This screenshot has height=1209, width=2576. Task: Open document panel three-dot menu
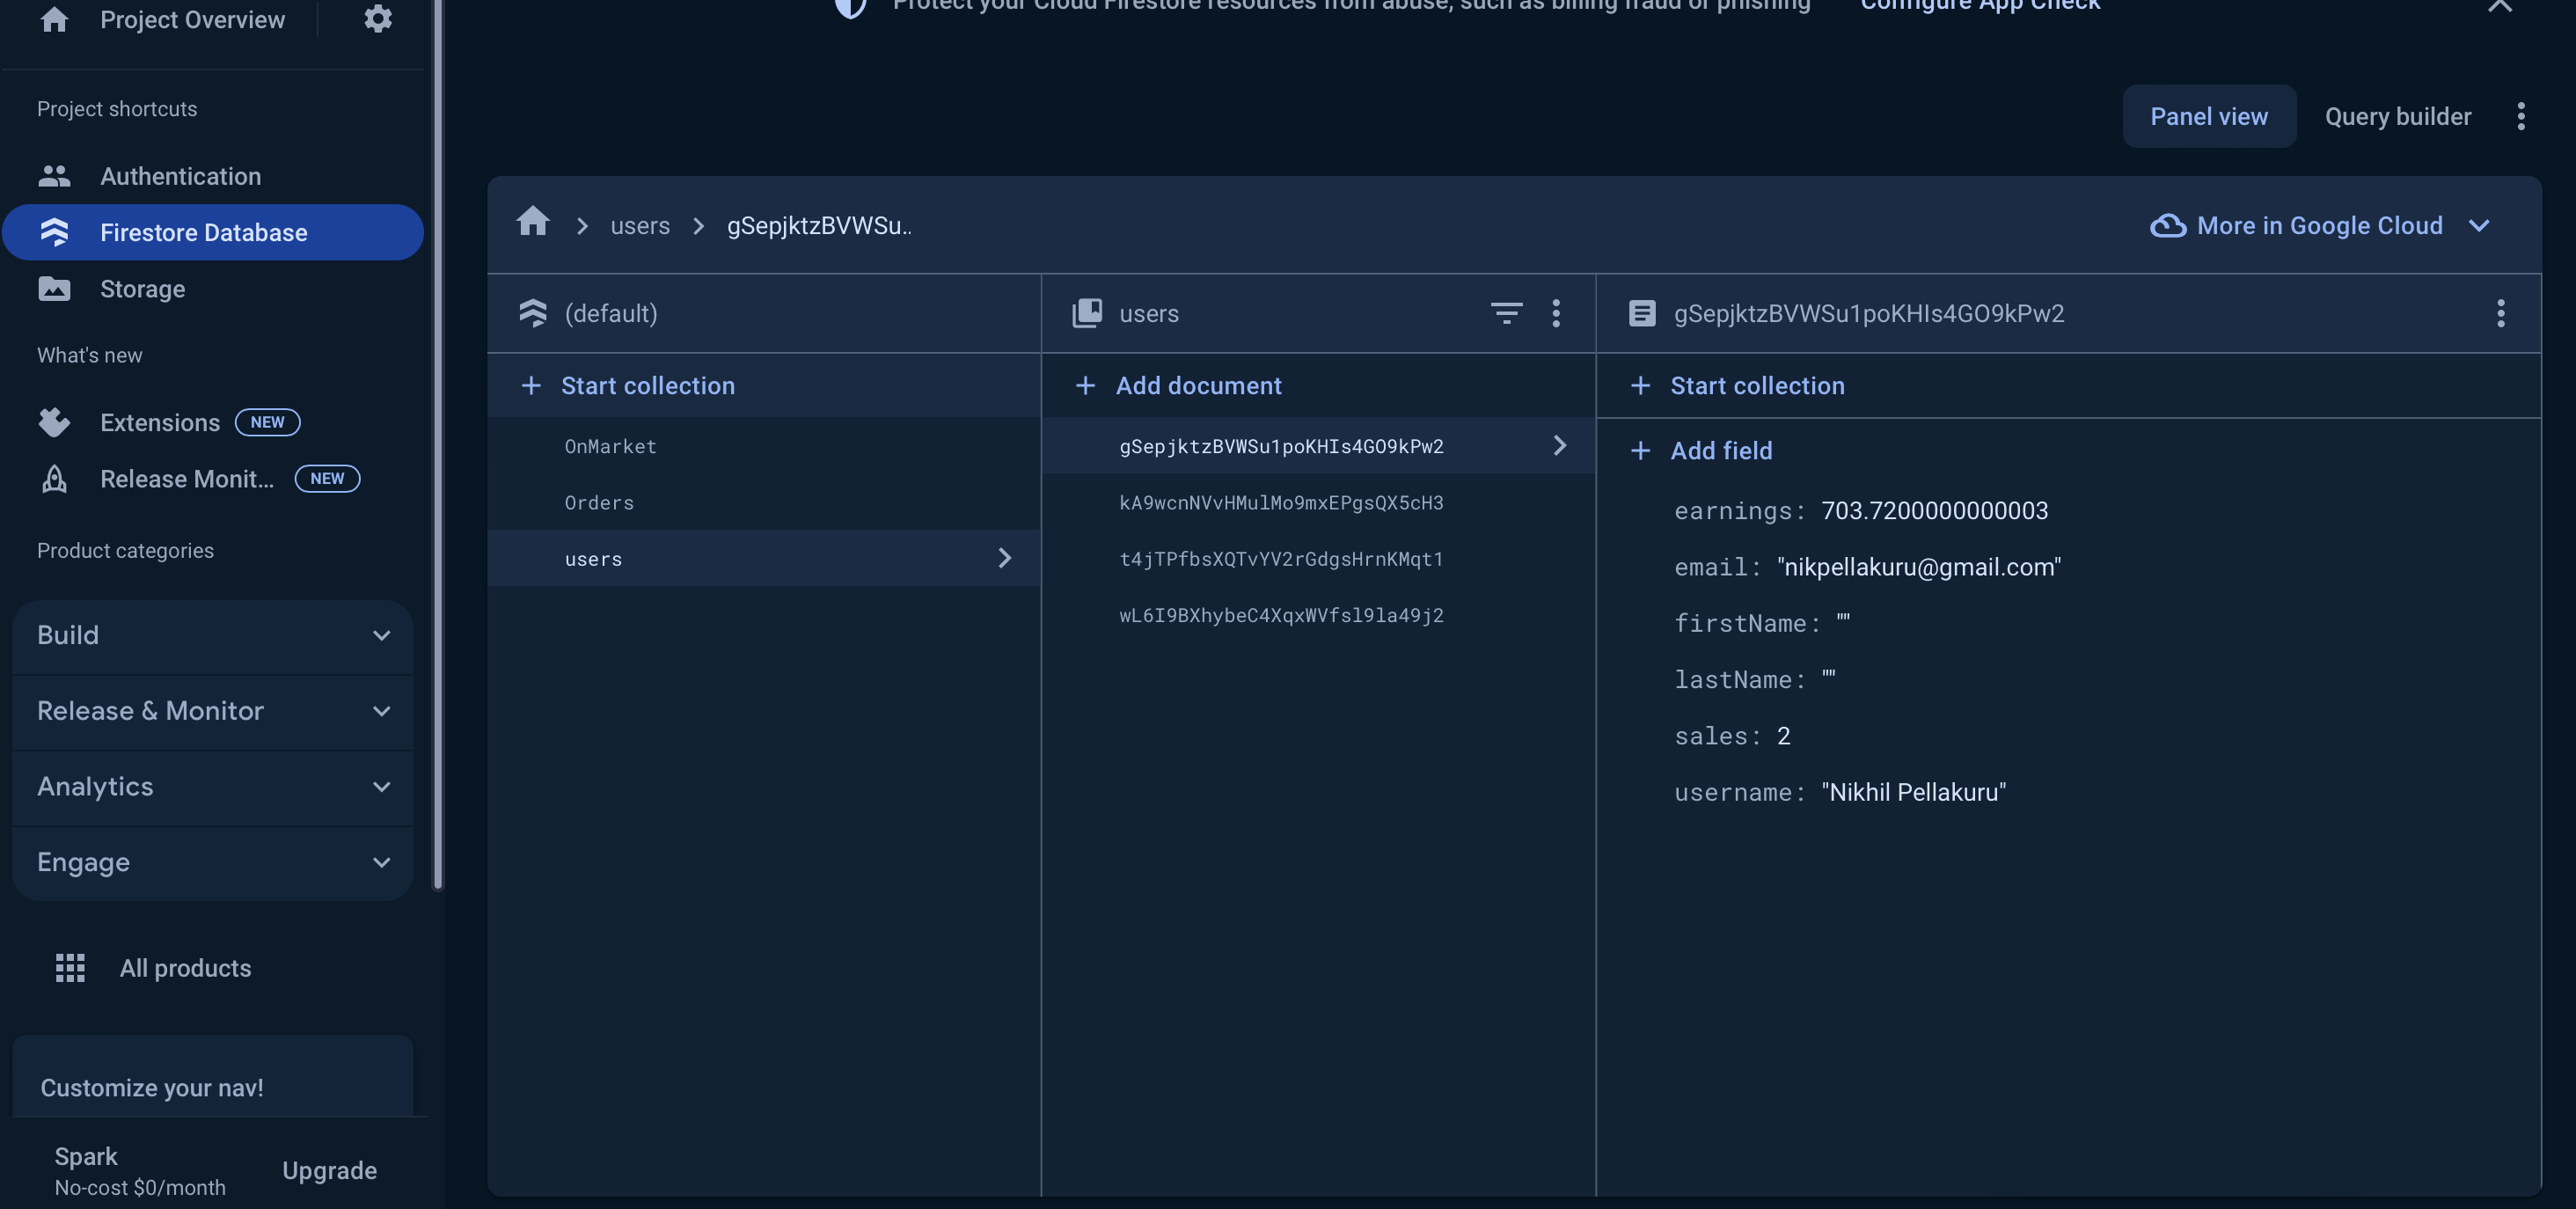pyautogui.click(x=2500, y=313)
